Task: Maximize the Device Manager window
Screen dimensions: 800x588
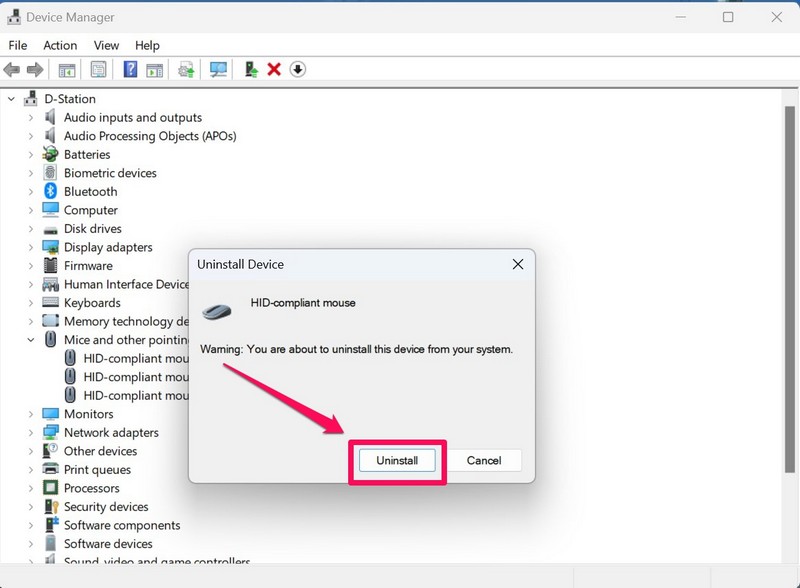Action: pos(728,17)
